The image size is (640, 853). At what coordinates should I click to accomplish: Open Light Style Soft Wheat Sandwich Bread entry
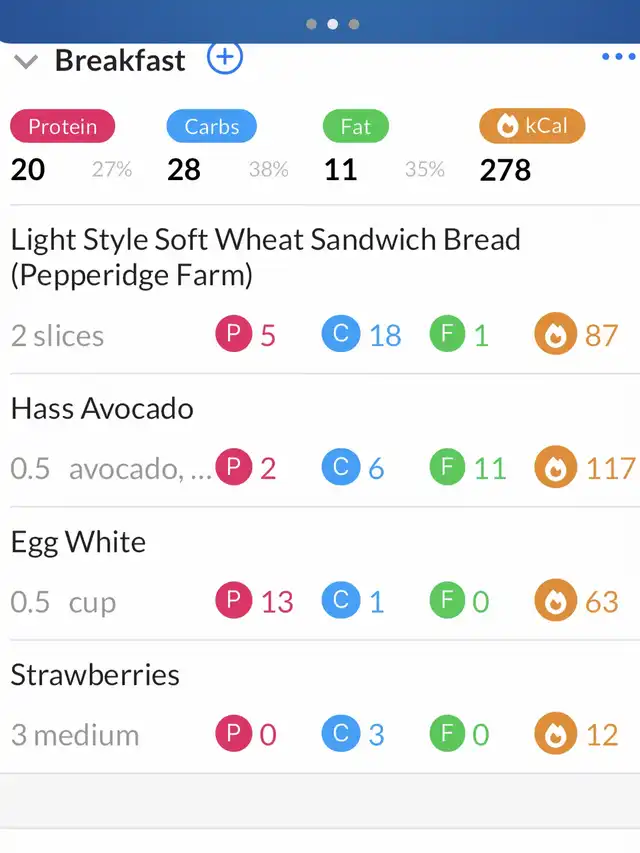265,256
